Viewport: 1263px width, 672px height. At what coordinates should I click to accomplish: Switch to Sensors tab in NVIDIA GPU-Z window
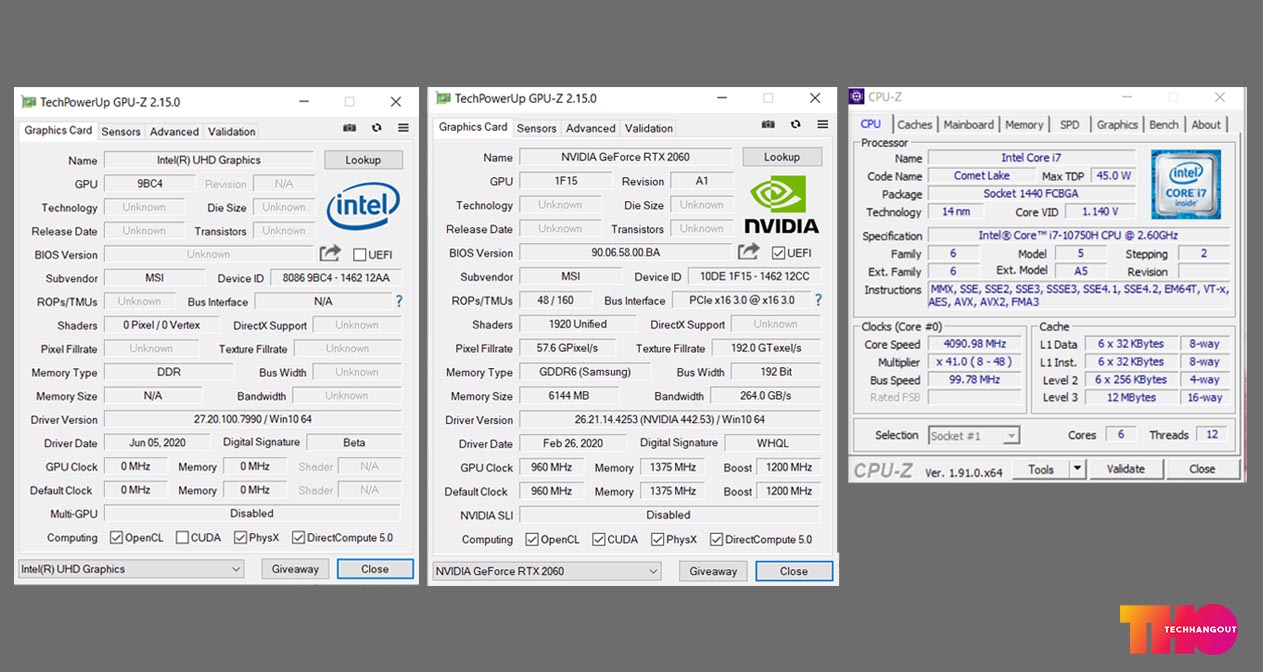[x=537, y=128]
